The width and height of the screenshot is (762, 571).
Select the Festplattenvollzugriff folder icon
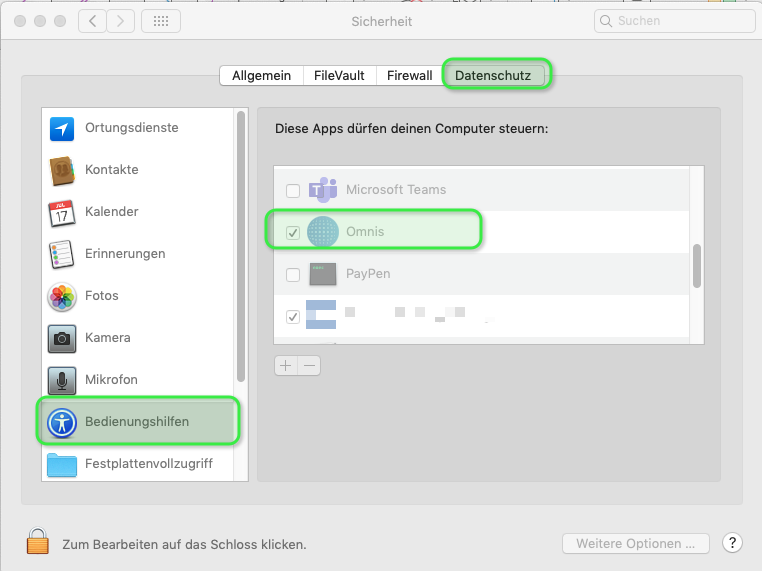coord(62,465)
